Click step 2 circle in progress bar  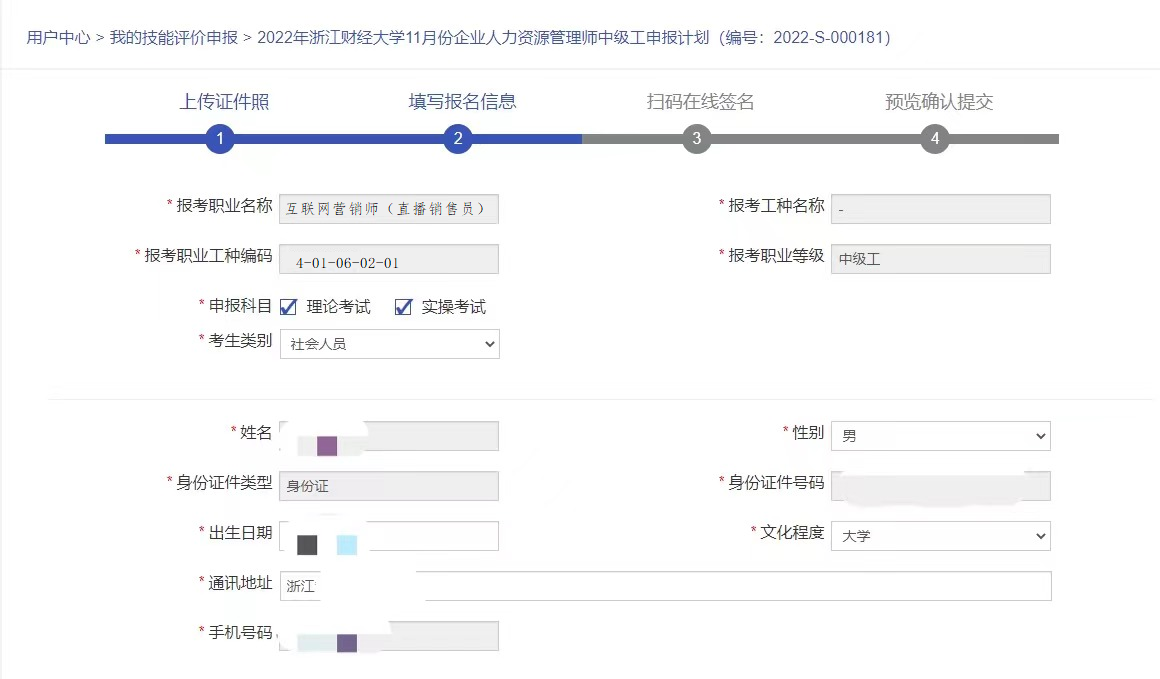click(x=458, y=139)
